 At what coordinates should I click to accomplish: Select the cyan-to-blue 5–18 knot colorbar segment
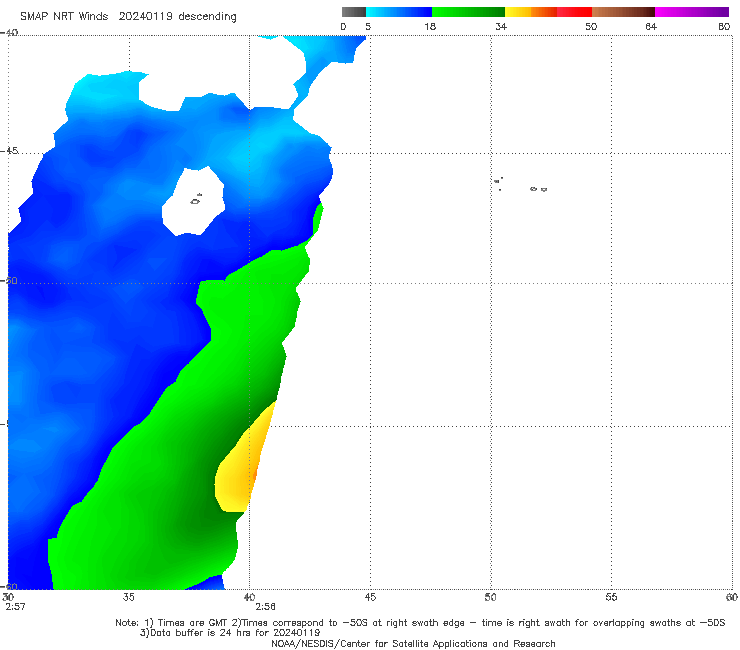(399, 12)
